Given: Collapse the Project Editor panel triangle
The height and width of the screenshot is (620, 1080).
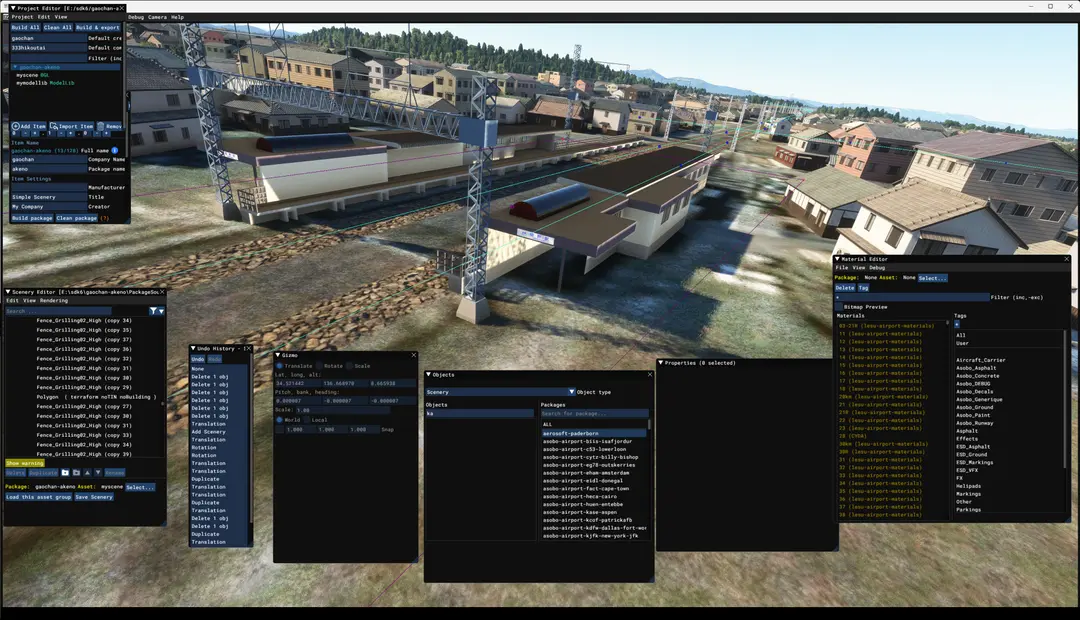Looking at the screenshot, I should tap(13, 8).
